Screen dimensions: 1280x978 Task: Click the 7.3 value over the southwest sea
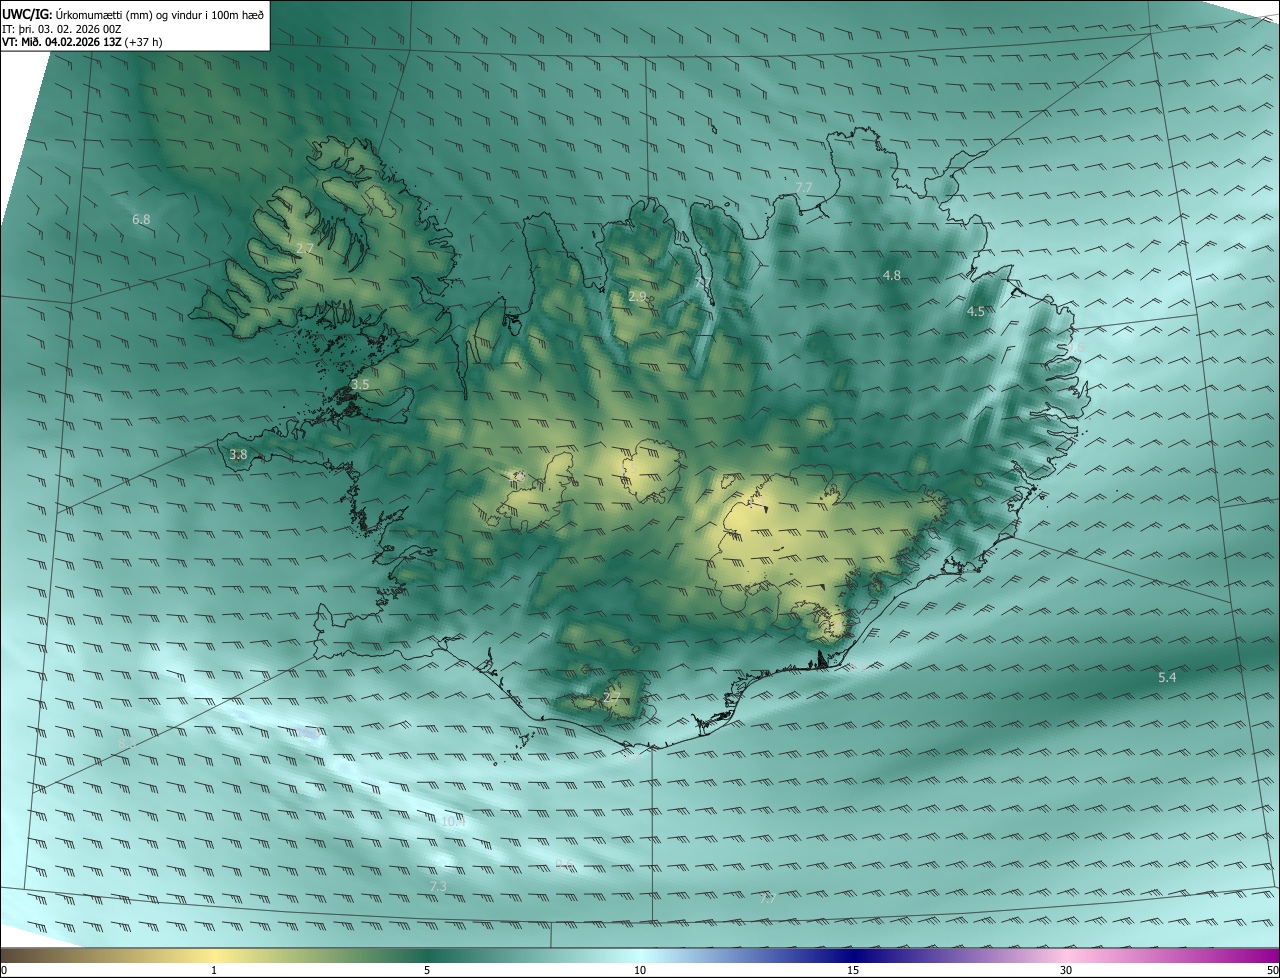(x=438, y=886)
